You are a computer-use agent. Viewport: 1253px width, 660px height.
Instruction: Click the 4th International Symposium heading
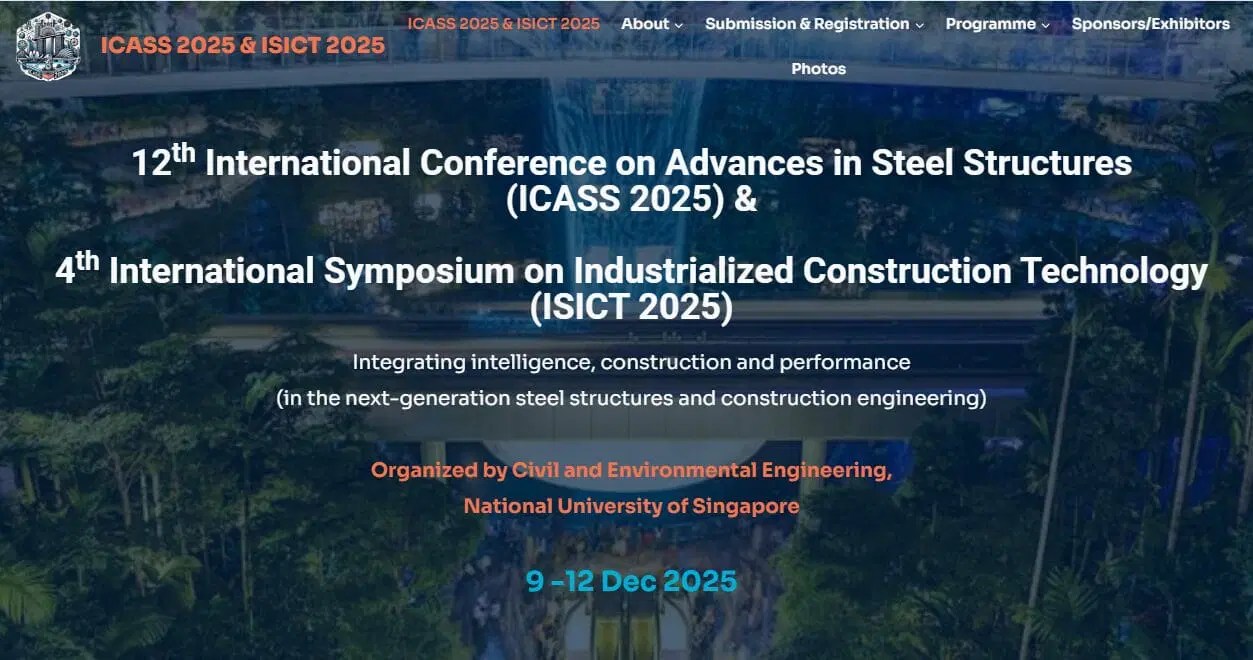tap(632, 288)
